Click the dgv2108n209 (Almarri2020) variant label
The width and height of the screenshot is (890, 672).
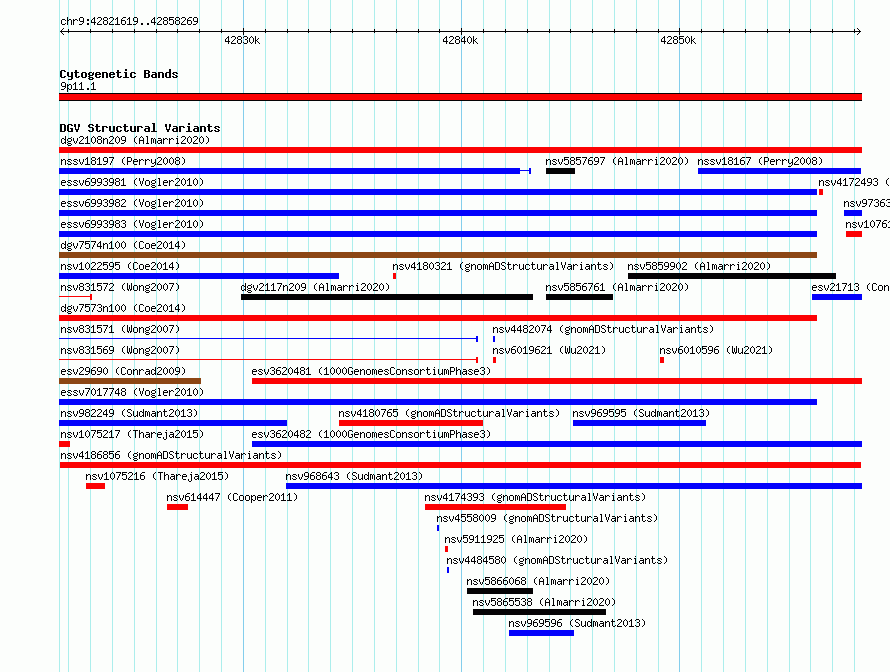coord(135,140)
